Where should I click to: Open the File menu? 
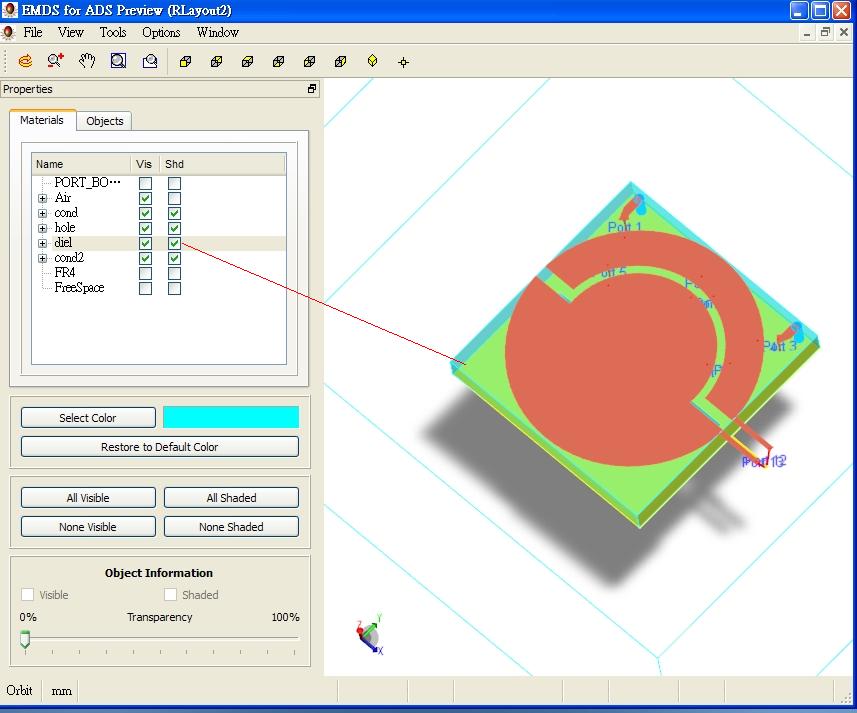click(x=33, y=32)
